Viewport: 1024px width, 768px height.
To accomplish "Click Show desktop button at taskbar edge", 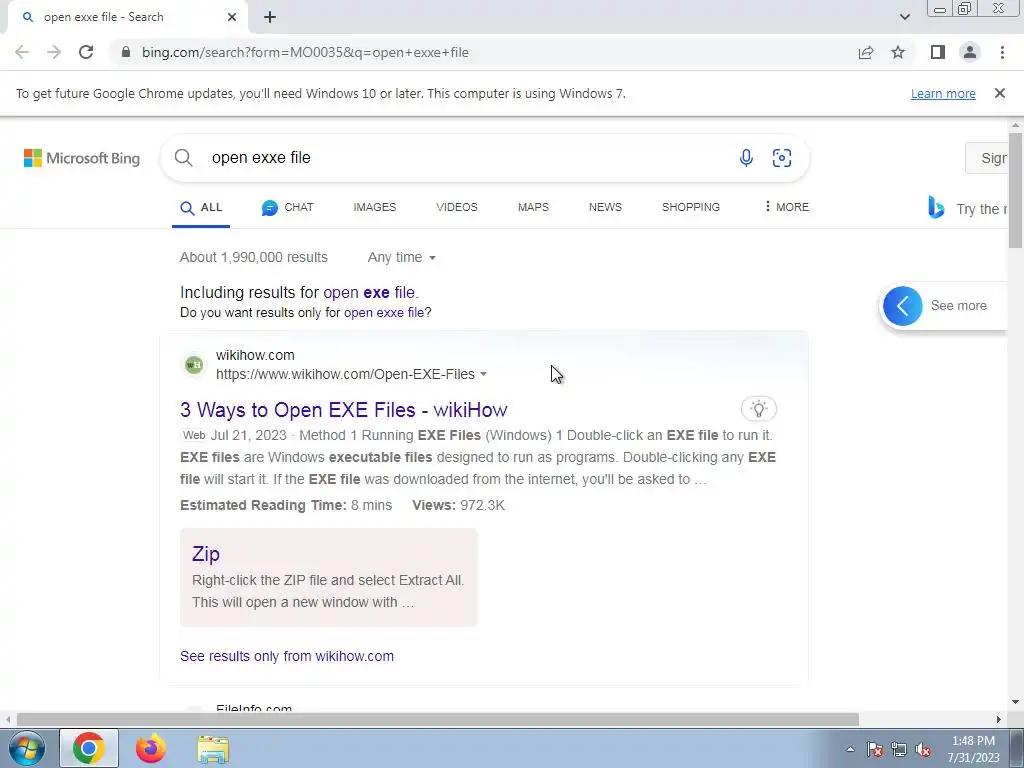I will pyautogui.click(x=1017, y=748).
